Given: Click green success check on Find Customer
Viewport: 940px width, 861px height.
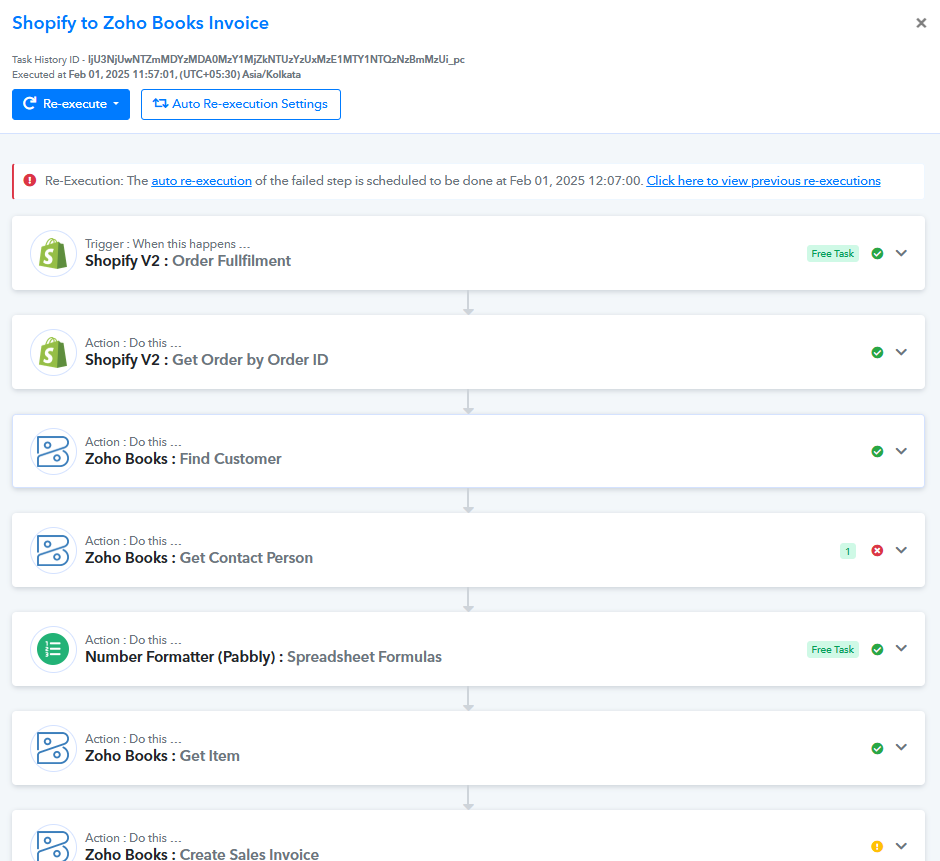Looking at the screenshot, I should coord(877,451).
